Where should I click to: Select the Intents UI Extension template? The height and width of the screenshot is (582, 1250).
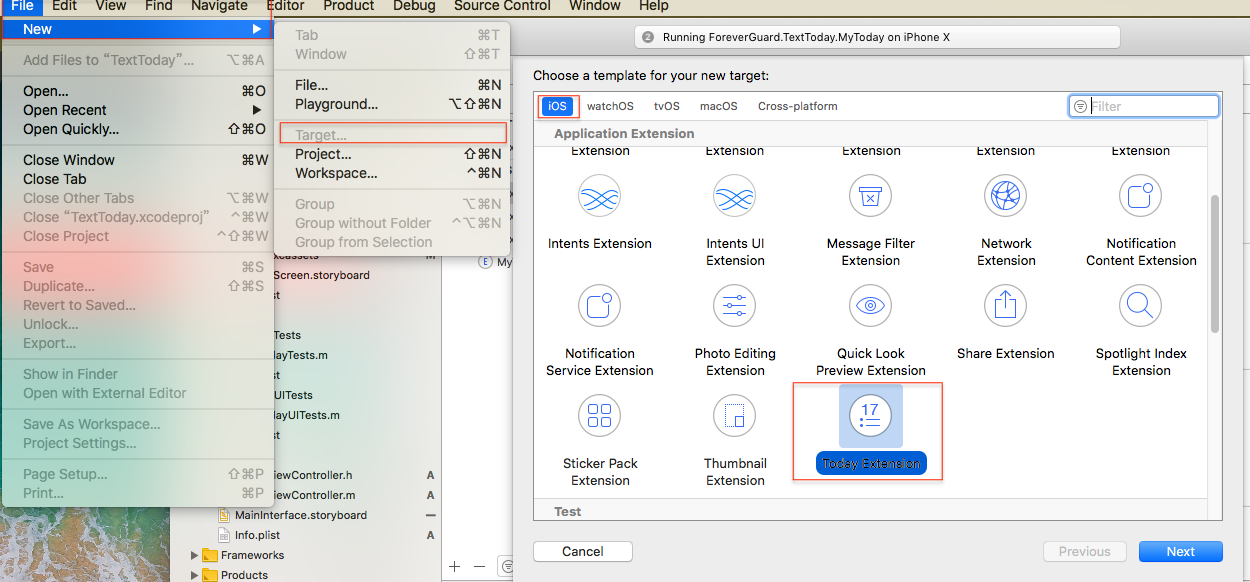(735, 220)
